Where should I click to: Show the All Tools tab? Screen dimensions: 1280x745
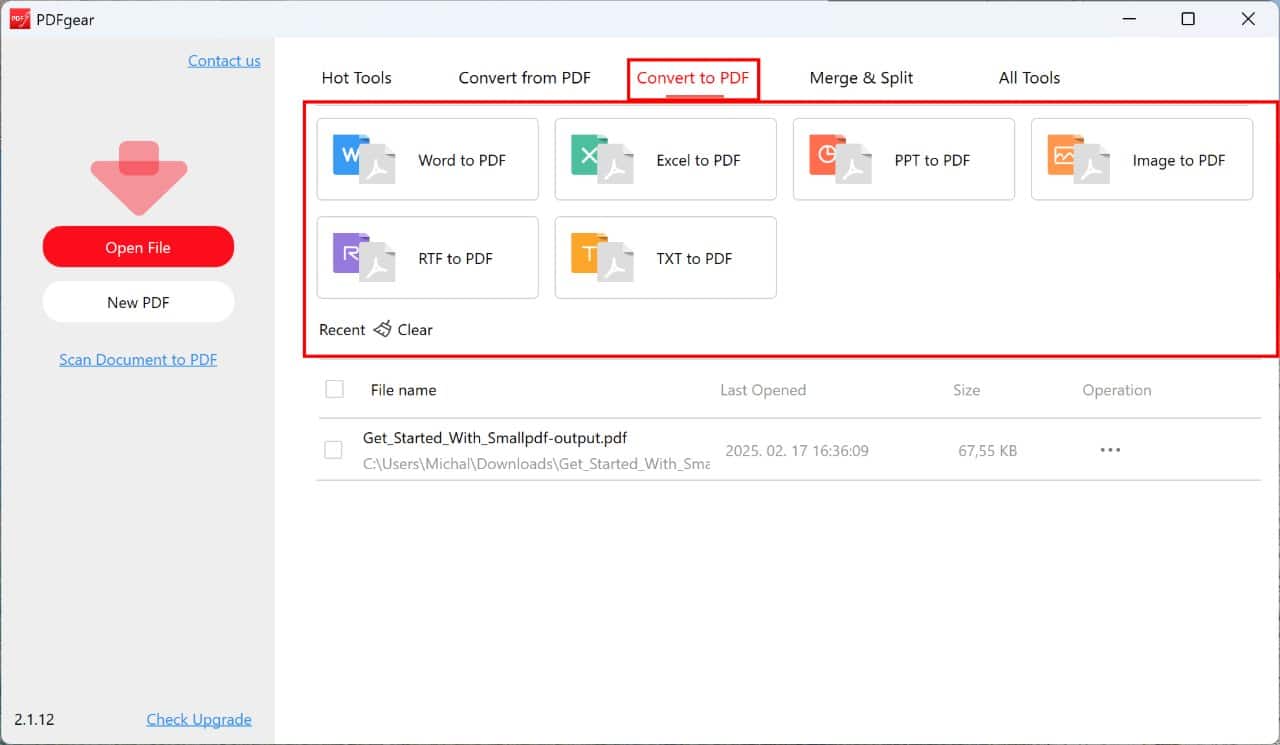click(1029, 78)
